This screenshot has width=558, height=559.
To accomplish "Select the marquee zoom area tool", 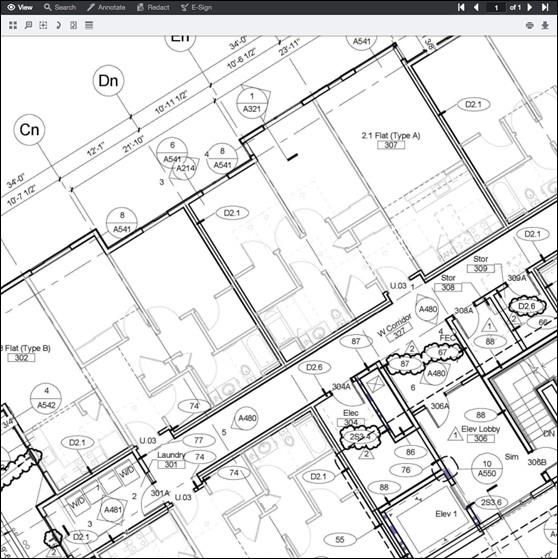I will pyautogui.click(x=43, y=25).
